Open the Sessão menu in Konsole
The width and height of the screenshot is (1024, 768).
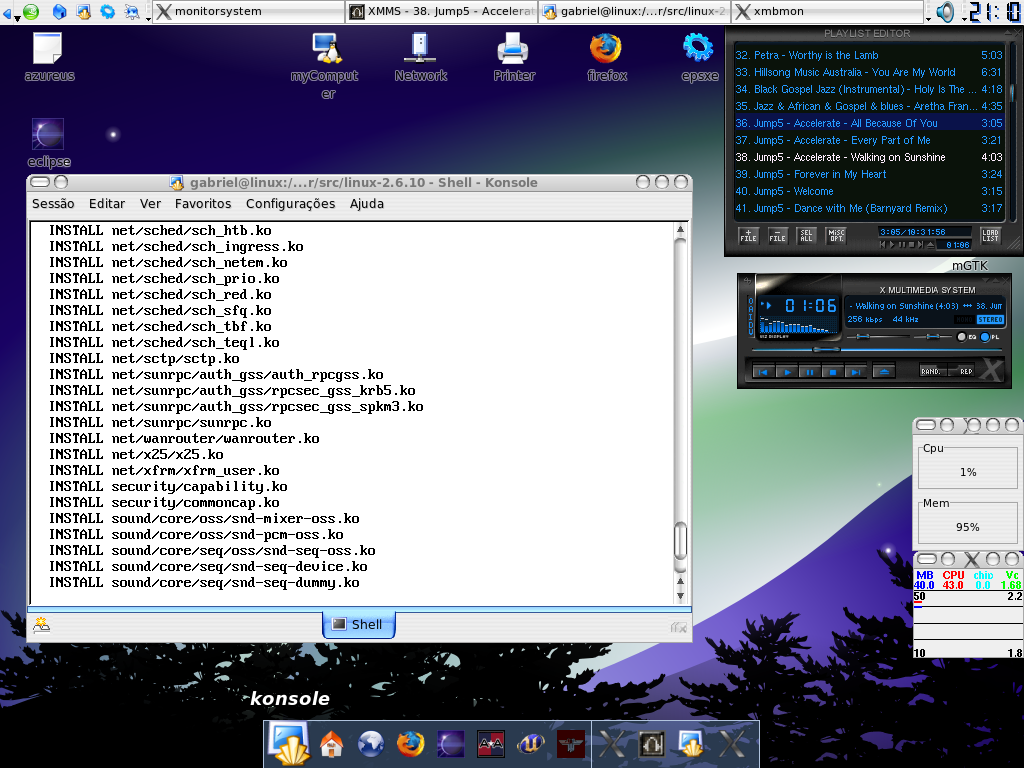pyautogui.click(x=53, y=204)
